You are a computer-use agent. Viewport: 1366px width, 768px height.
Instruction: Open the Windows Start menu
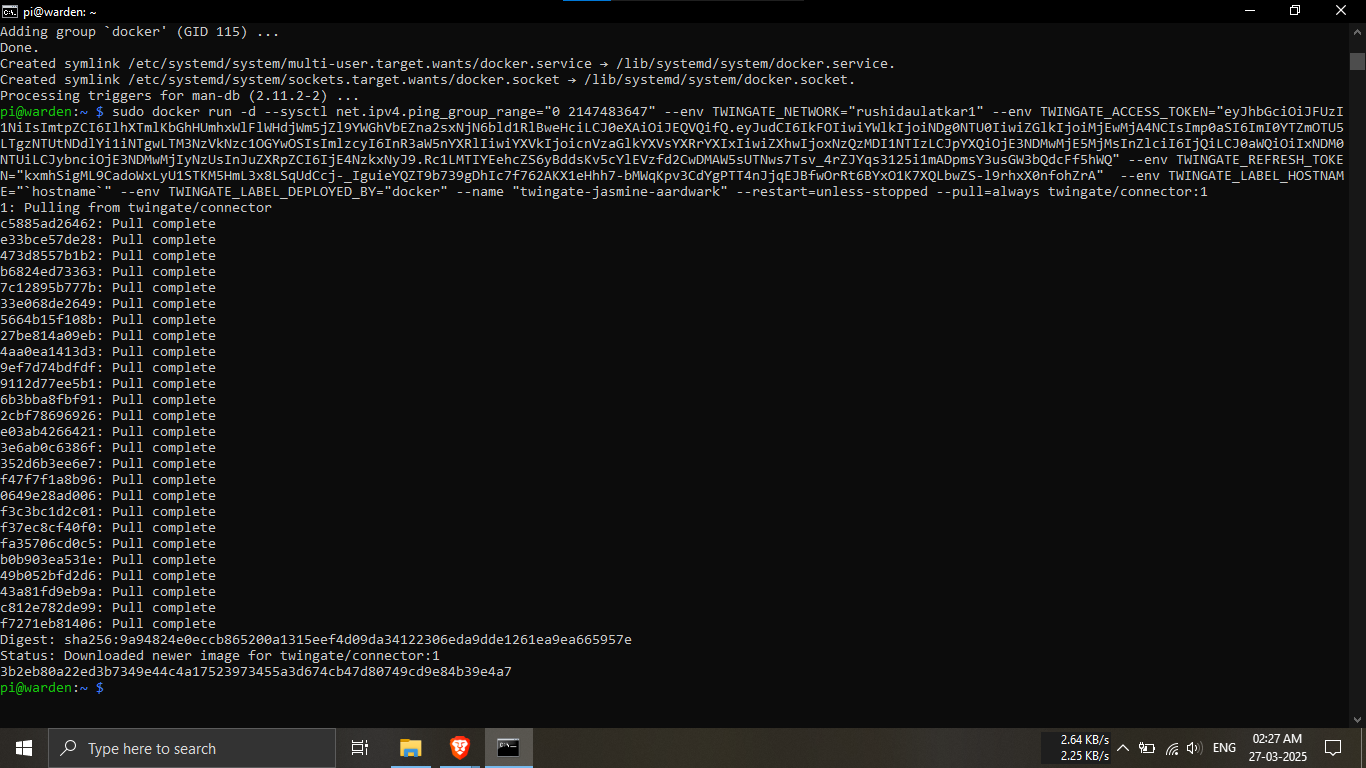(23, 748)
